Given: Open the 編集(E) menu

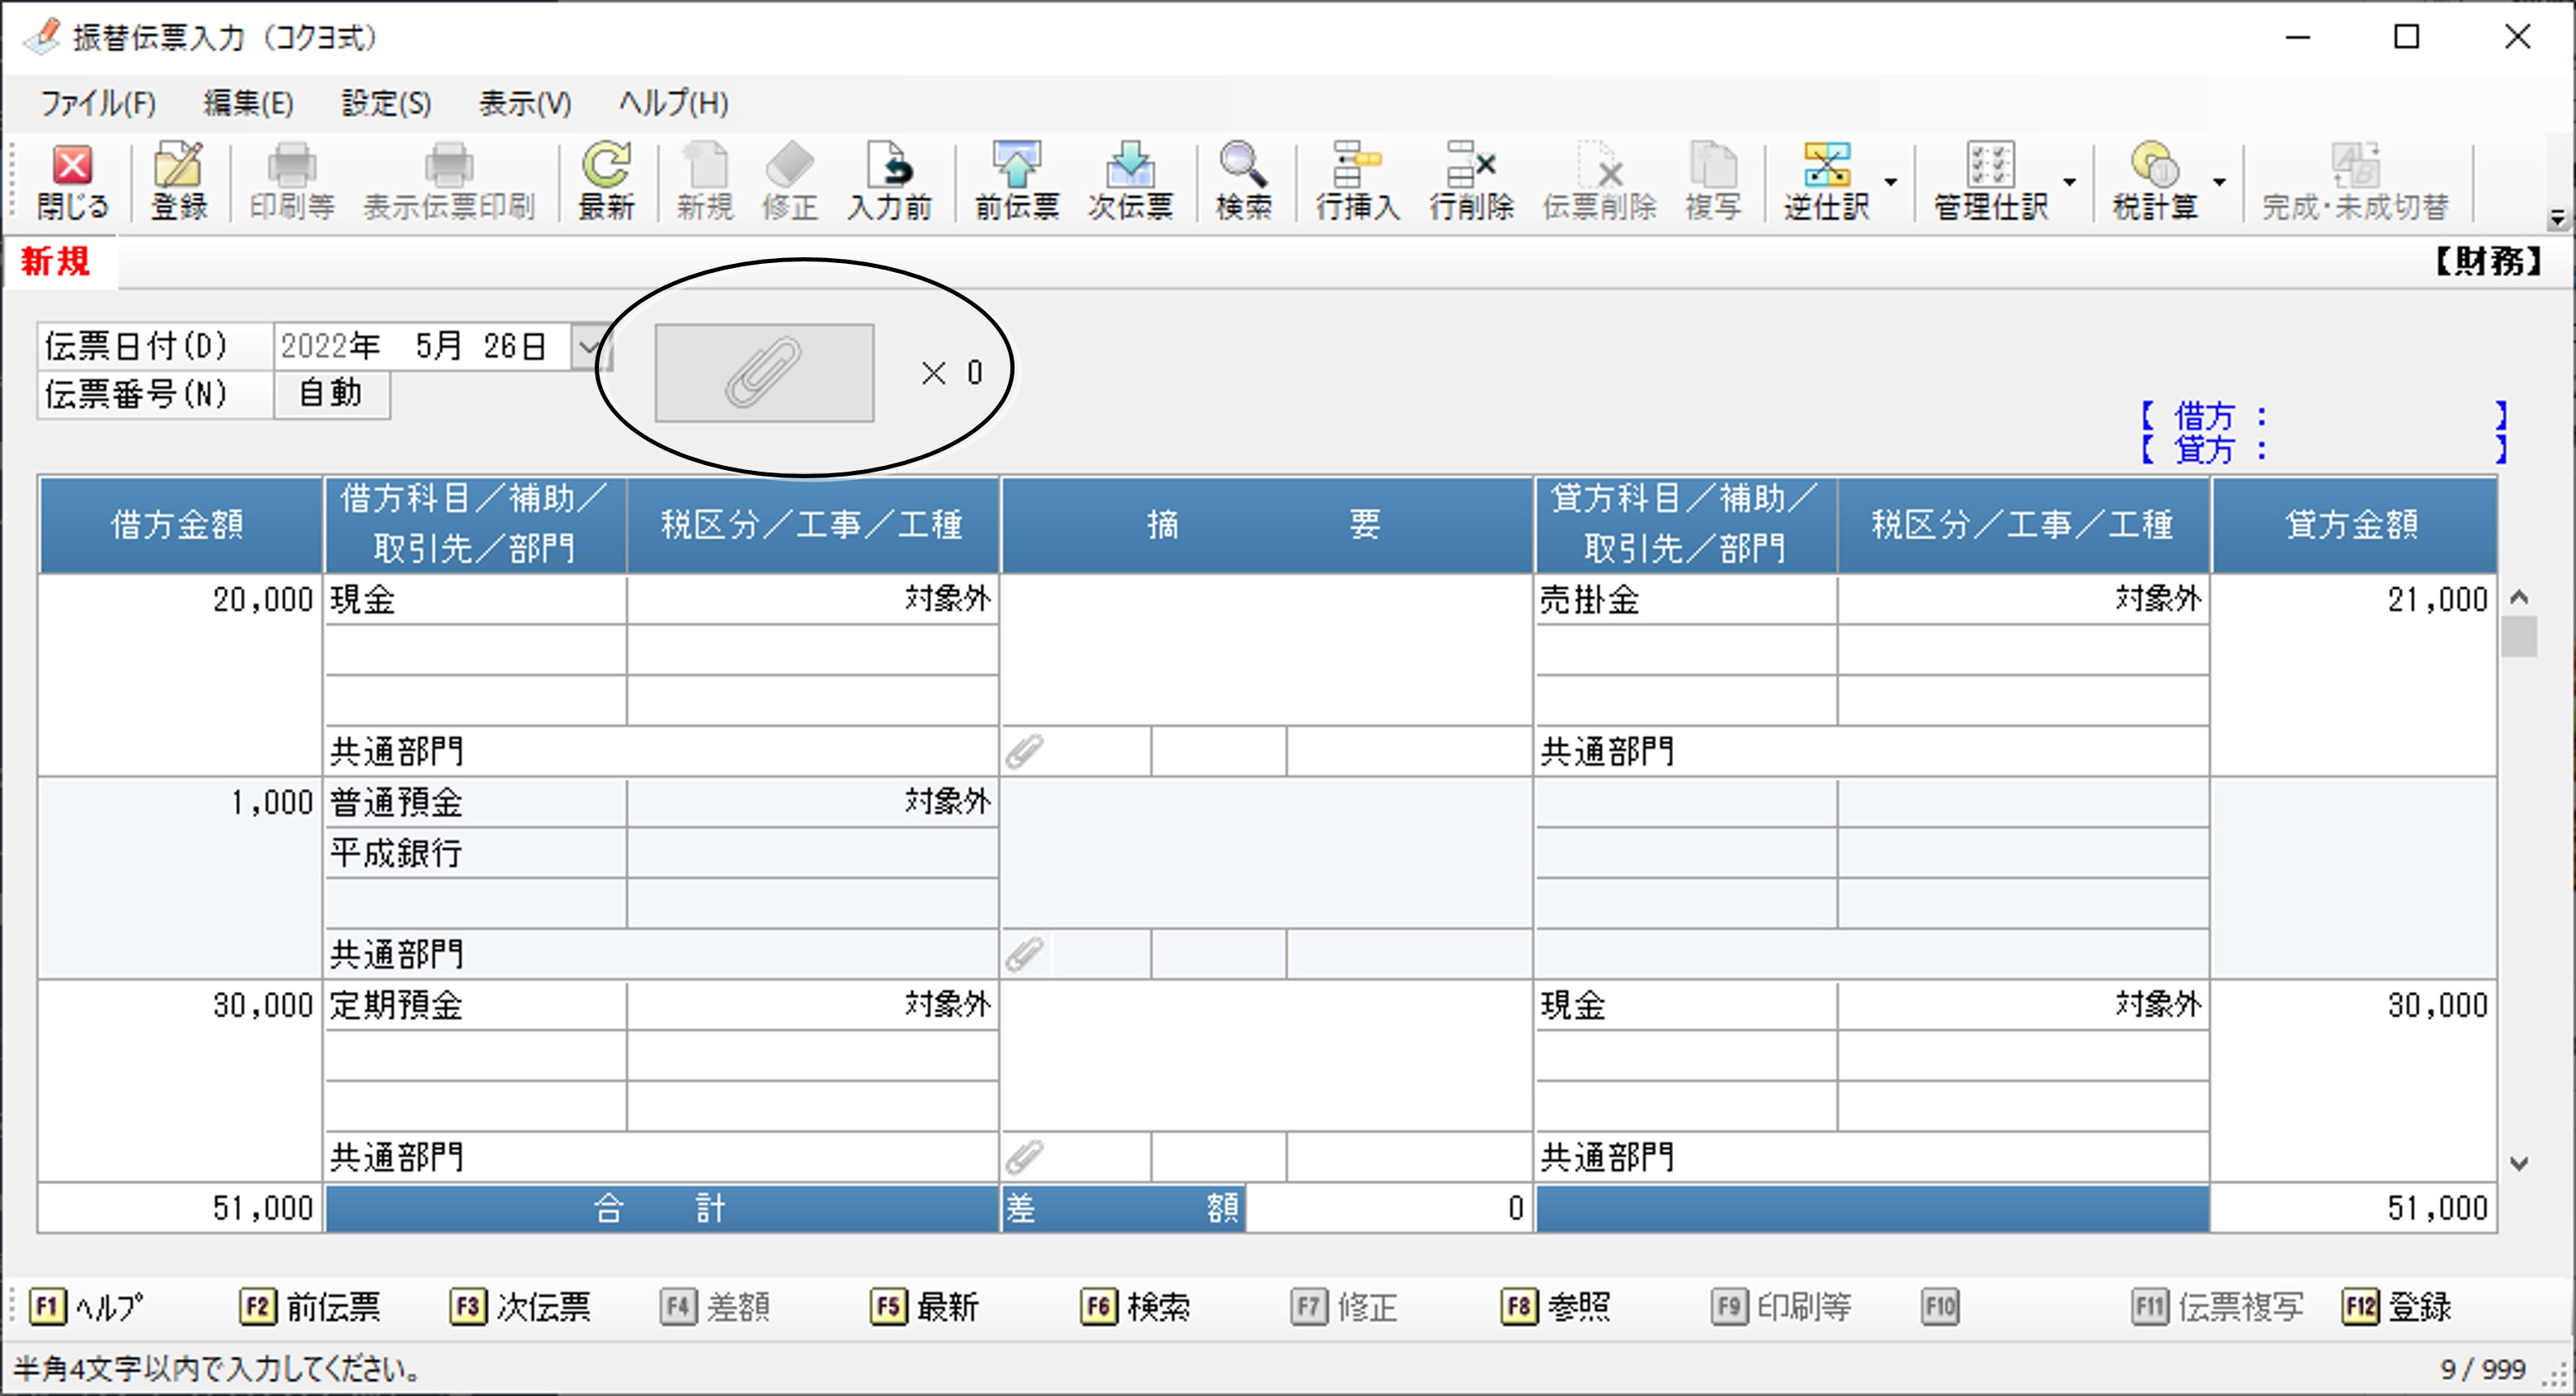Looking at the screenshot, I should click(248, 103).
